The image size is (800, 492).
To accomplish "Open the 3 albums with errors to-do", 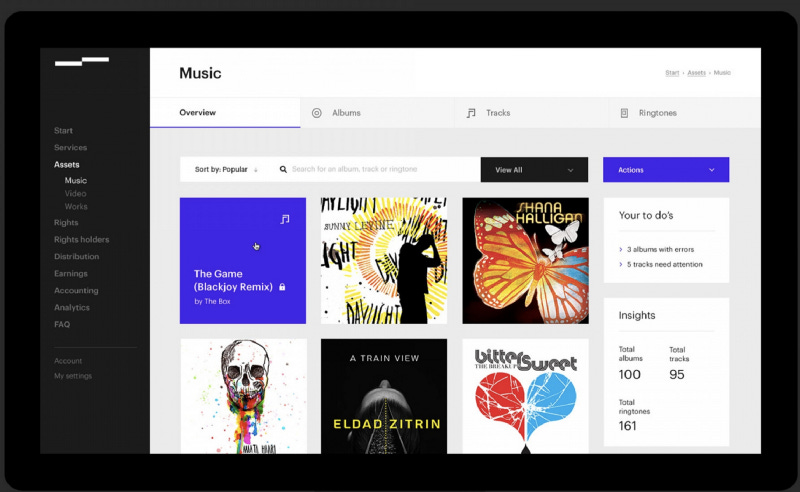I will [660, 250].
